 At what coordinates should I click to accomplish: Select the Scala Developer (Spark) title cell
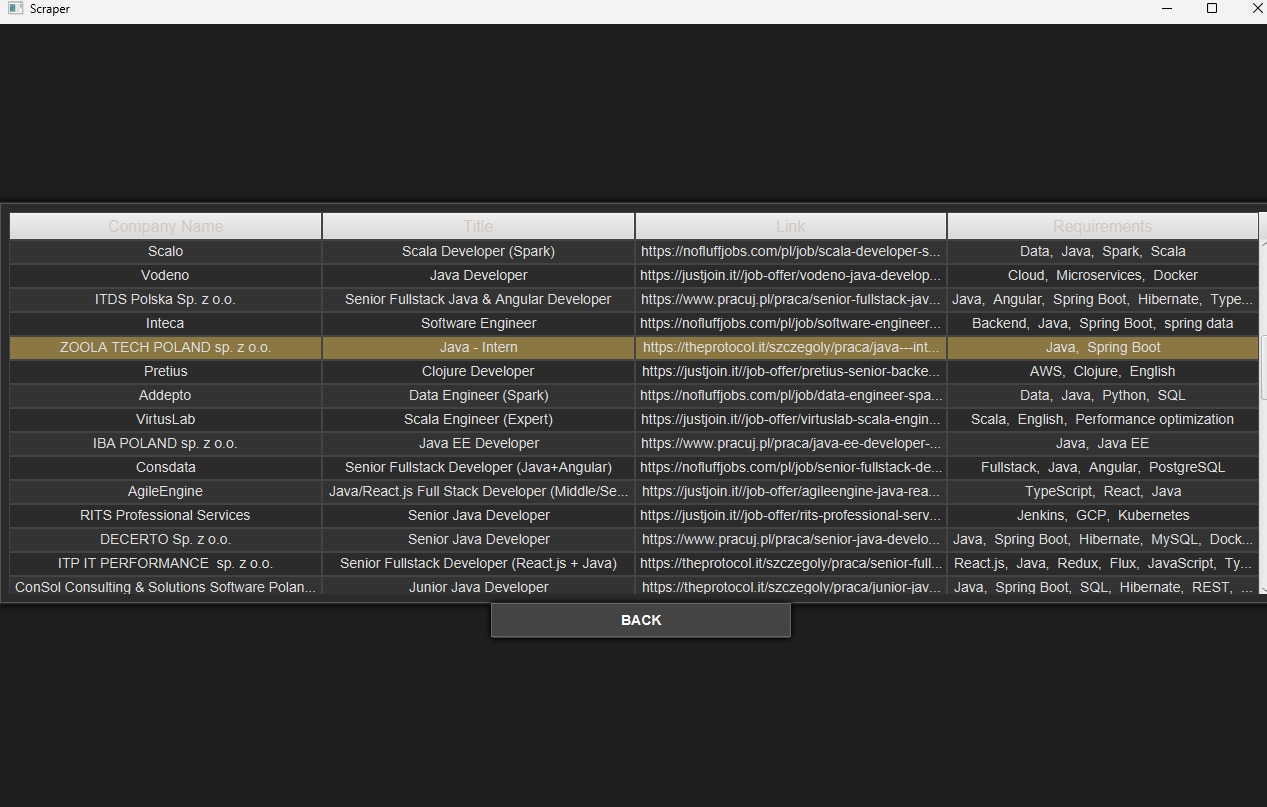click(x=478, y=251)
